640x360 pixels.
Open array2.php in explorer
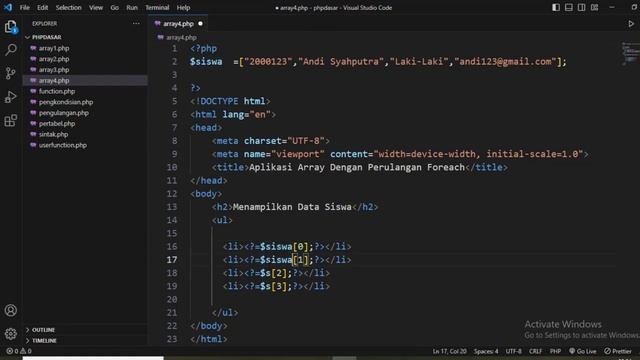[54, 59]
